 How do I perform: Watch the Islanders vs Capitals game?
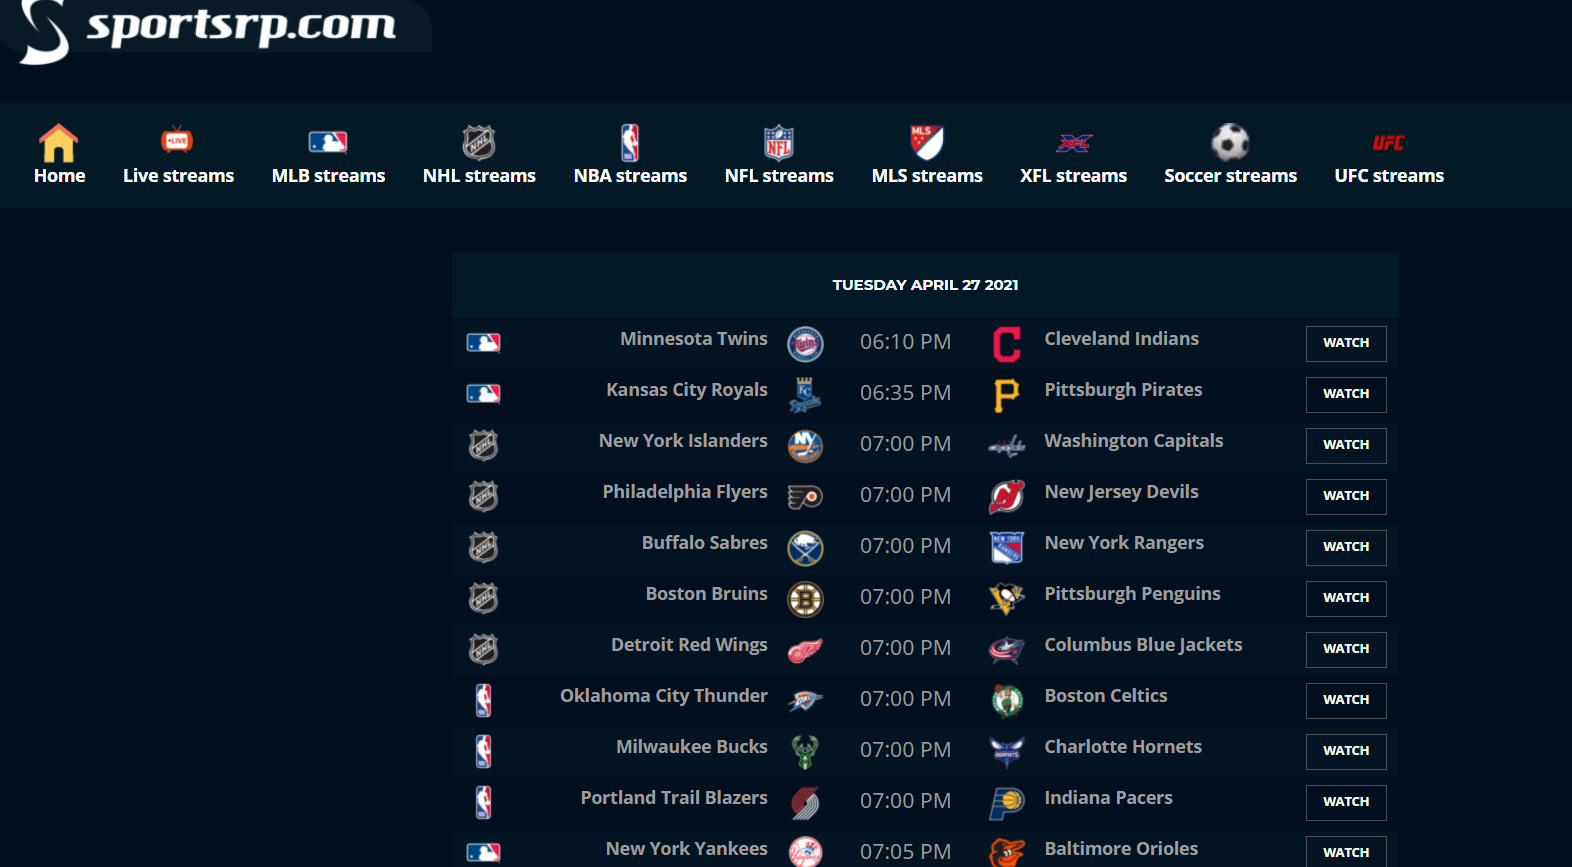1346,445
